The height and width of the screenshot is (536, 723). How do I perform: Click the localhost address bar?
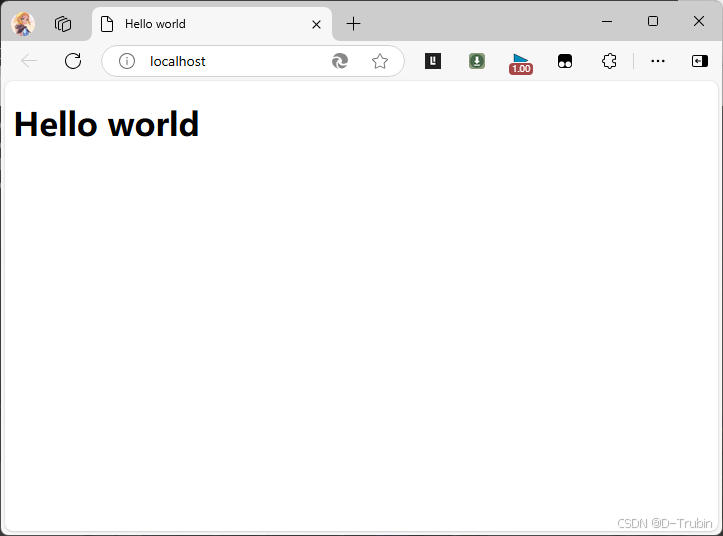point(253,61)
